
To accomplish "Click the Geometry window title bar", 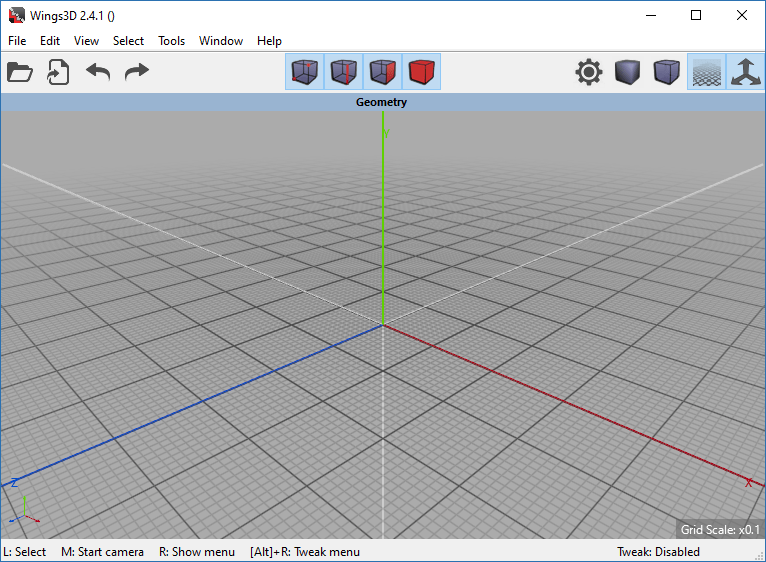I will 383,102.
